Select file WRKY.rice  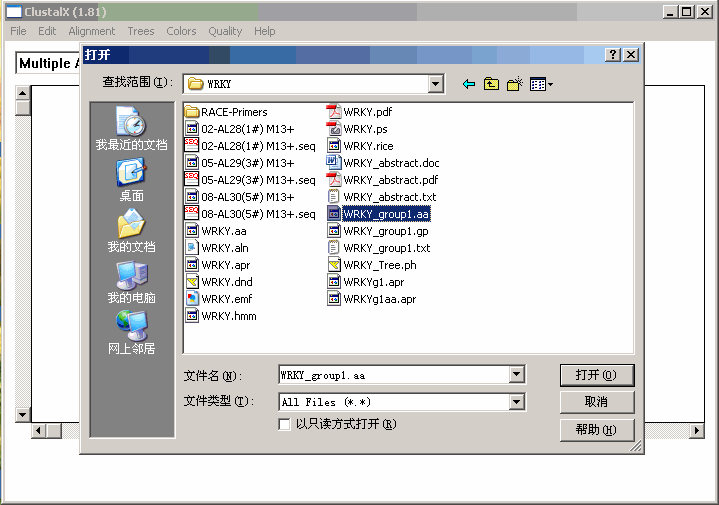click(360, 146)
